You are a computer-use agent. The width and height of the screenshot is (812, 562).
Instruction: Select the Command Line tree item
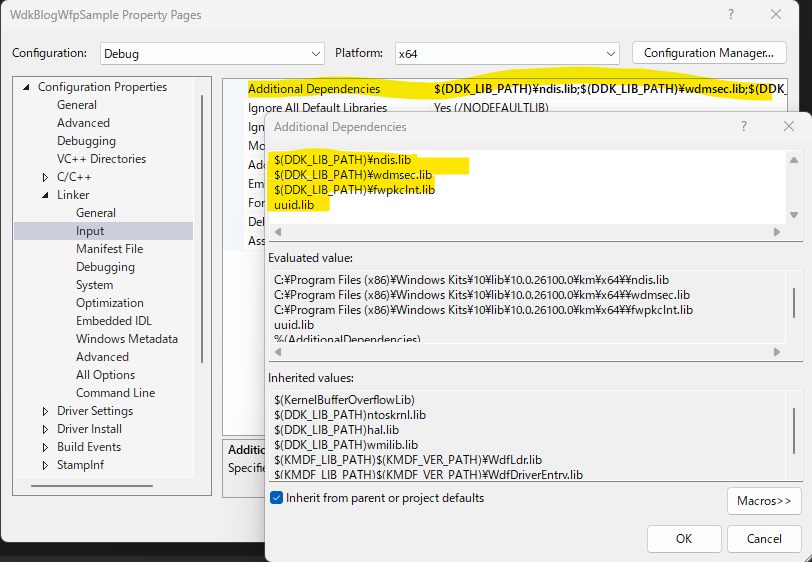[x=115, y=393]
